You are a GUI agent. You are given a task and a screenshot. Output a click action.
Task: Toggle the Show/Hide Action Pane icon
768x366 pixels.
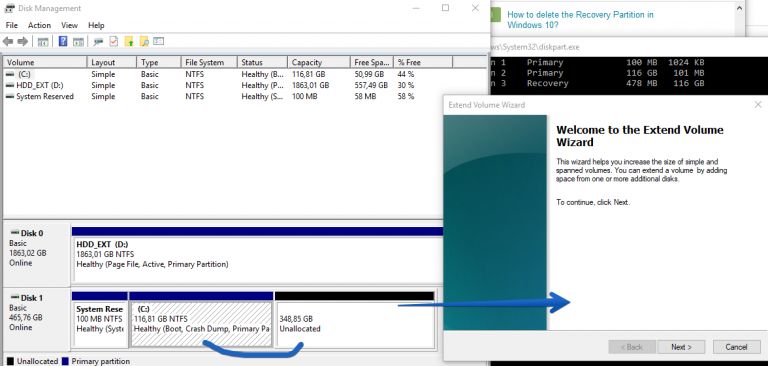[78, 42]
